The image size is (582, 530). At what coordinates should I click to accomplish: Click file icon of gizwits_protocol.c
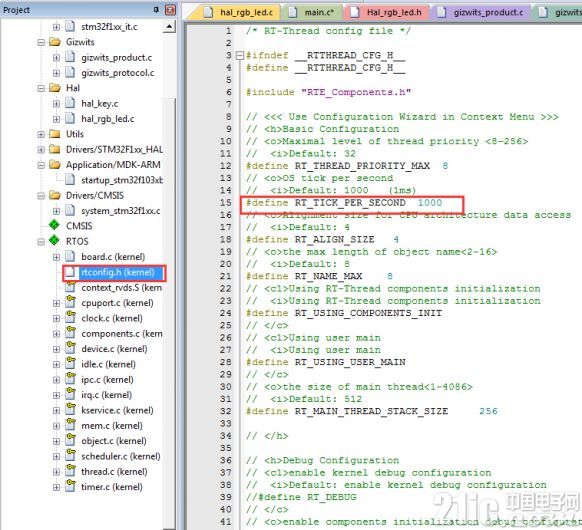(70, 72)
